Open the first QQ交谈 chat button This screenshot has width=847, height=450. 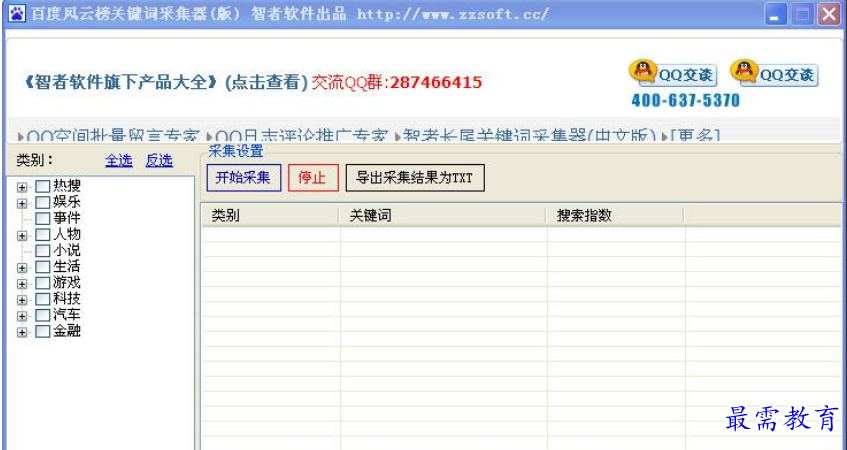(x=673, y=73)
